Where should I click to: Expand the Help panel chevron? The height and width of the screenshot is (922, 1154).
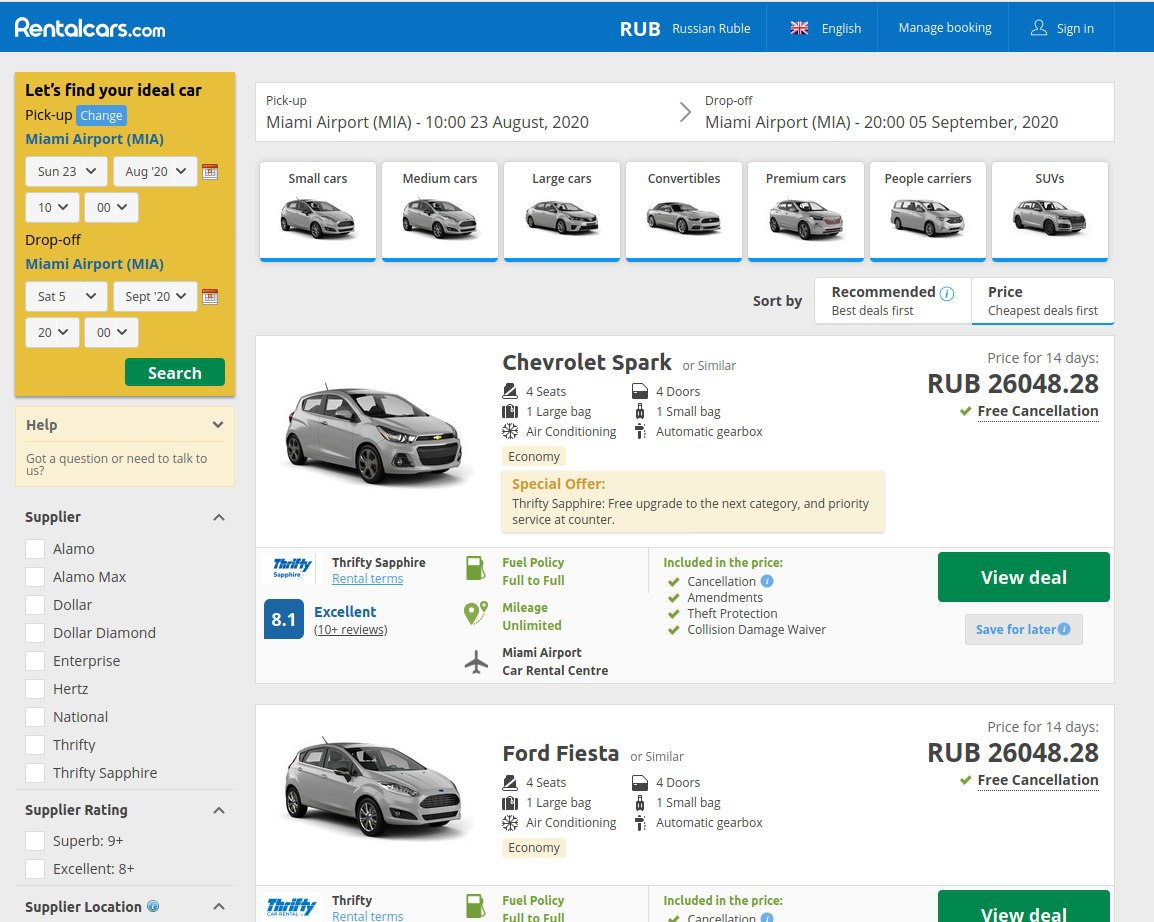[x=218, y=425]
